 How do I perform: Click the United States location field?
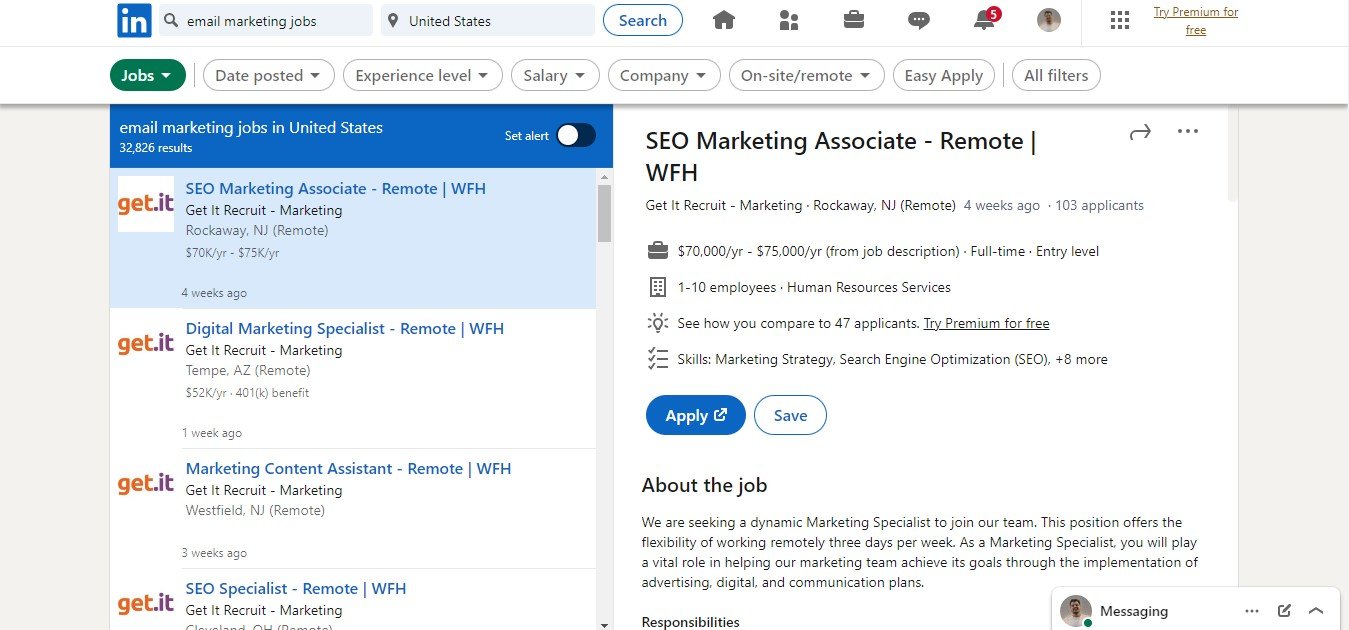tap(488, 20)
